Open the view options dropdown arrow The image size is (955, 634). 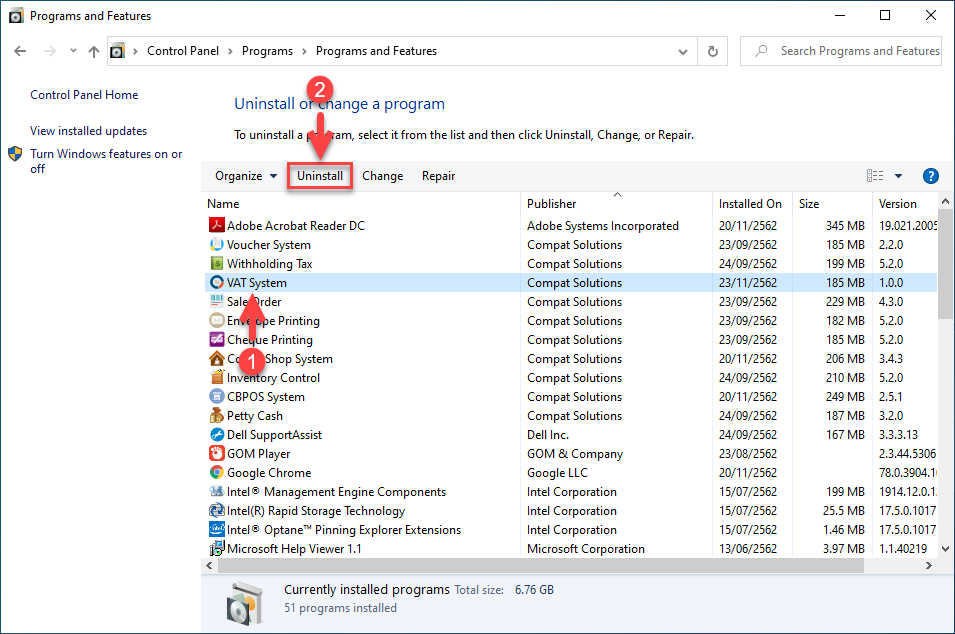898,176
